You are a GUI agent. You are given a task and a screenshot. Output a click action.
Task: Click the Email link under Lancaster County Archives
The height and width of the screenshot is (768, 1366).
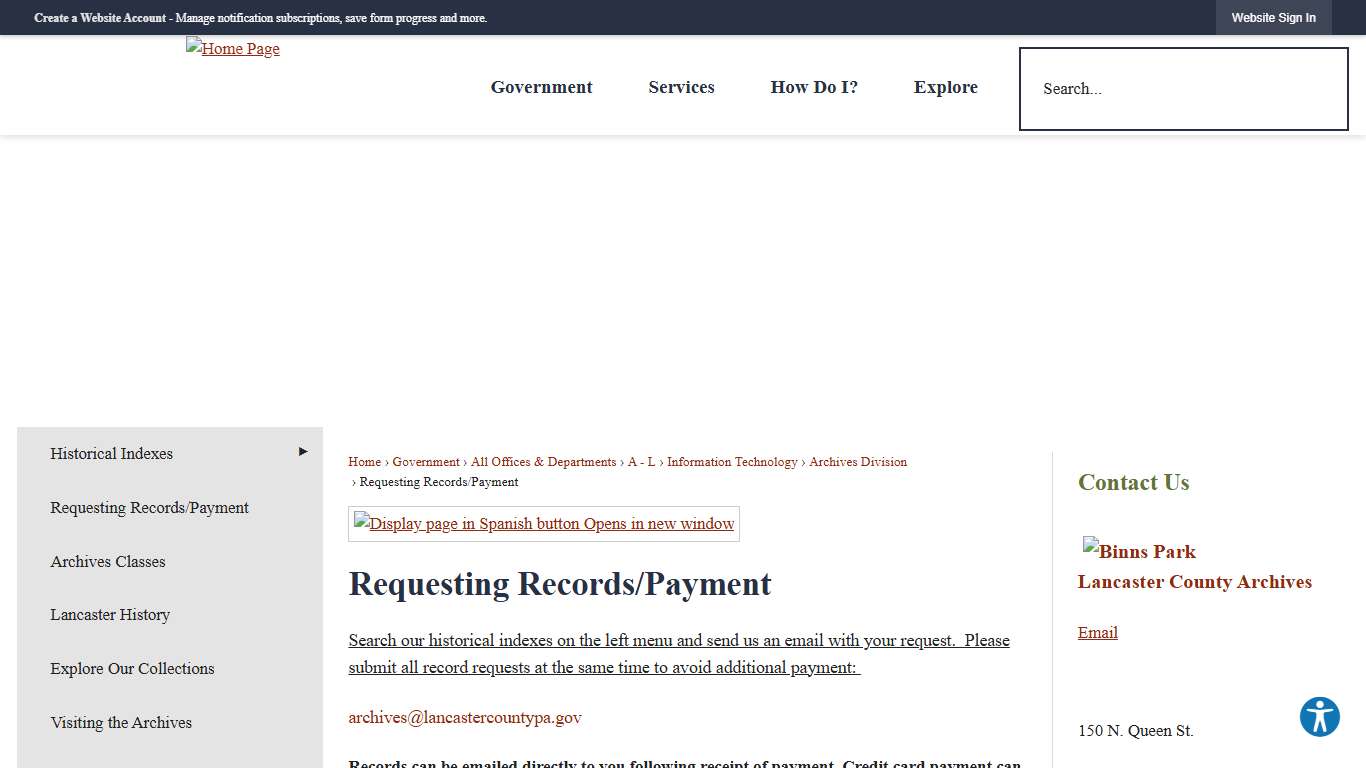click(1097, 632)
